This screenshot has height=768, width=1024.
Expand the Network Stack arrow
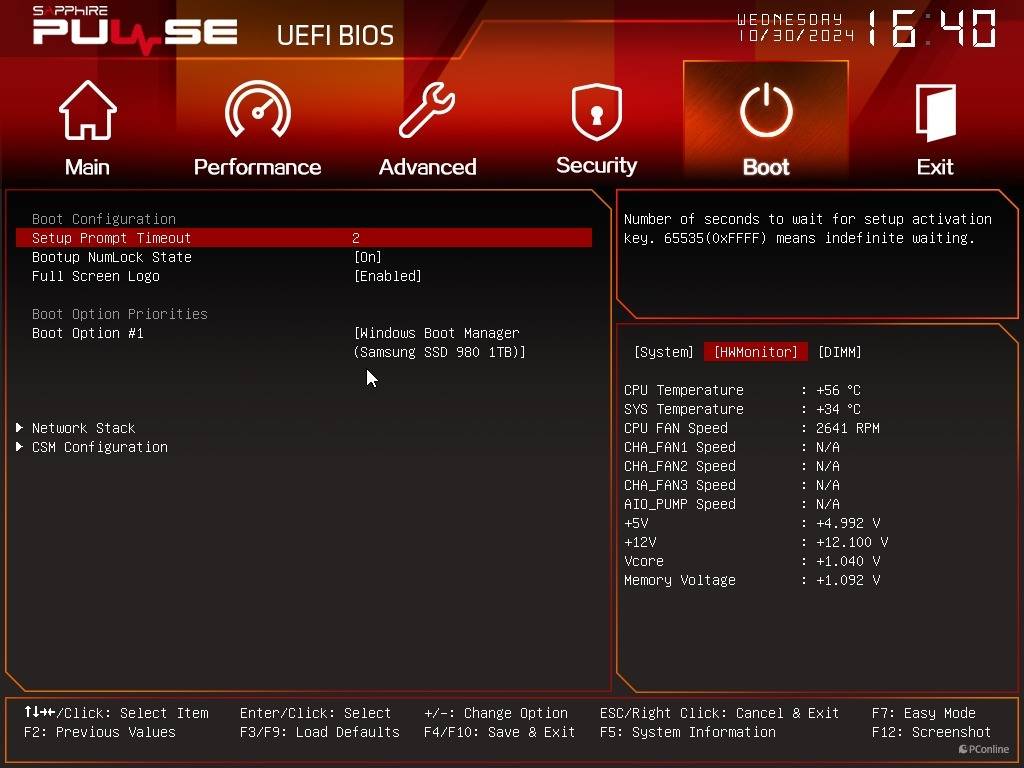(x=20, y=428)
